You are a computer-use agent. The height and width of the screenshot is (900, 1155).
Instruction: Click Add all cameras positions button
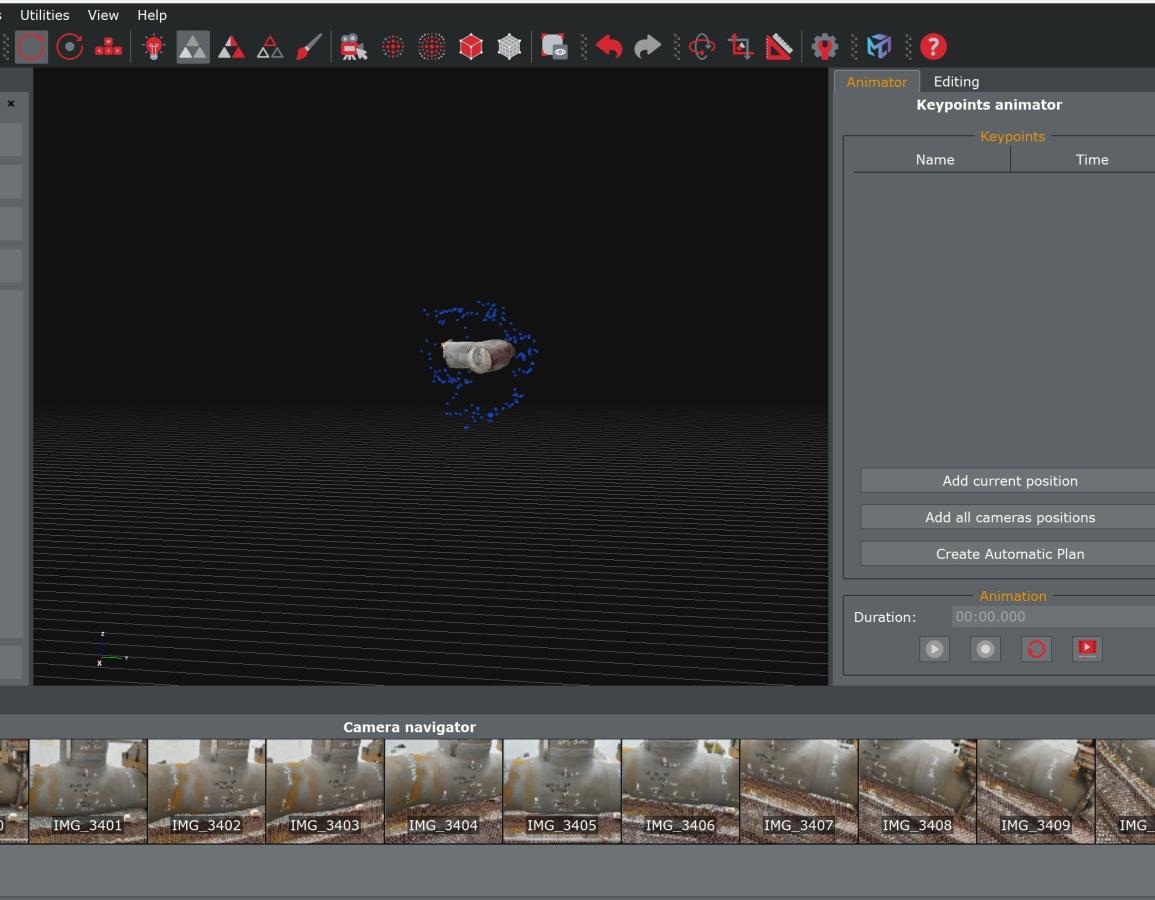coord(1010,518)
